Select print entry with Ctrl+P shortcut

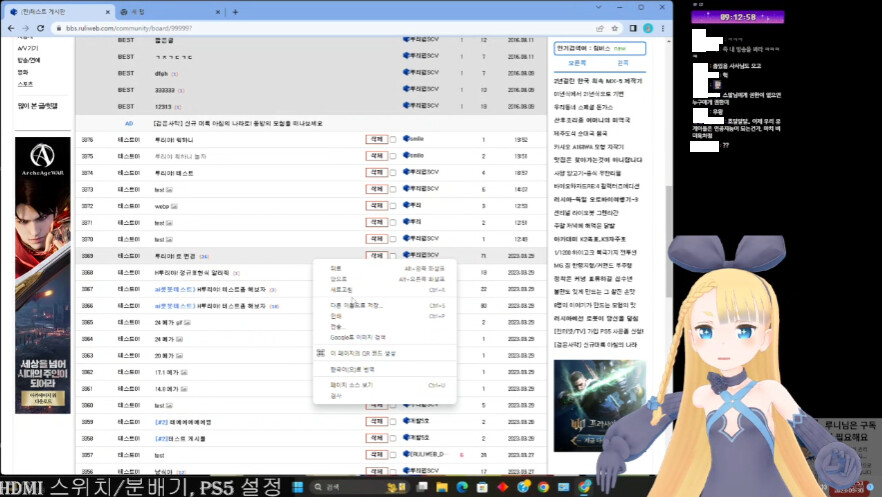pos(385,316)
